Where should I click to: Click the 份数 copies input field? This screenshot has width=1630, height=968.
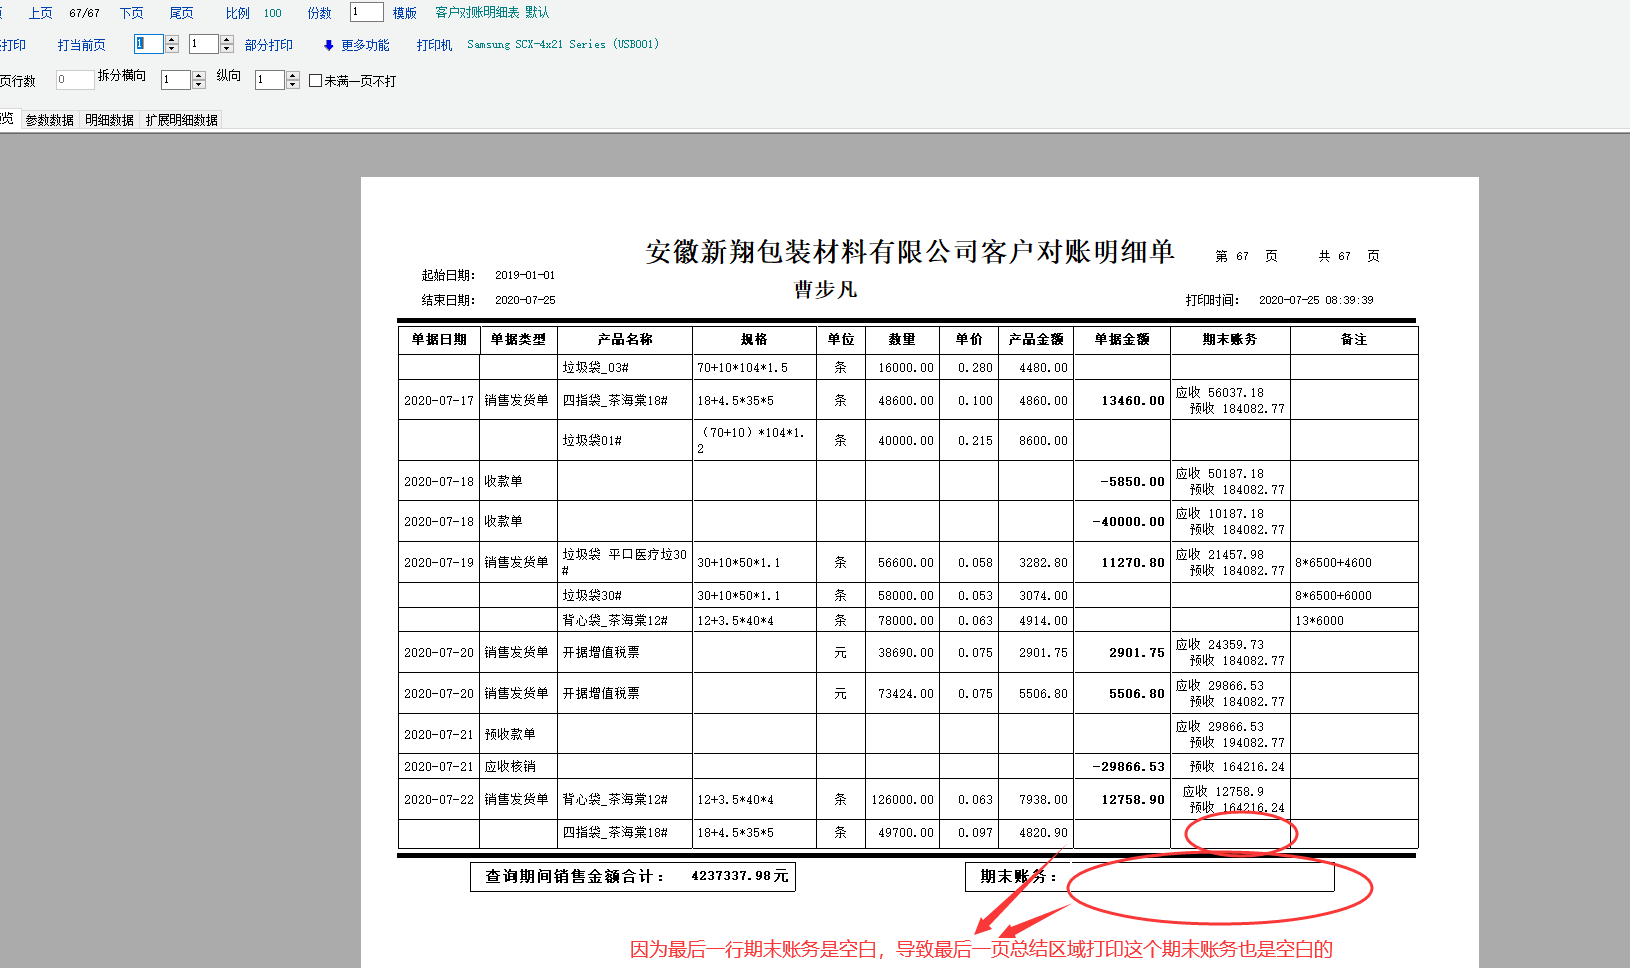click(x=366, y=12)
